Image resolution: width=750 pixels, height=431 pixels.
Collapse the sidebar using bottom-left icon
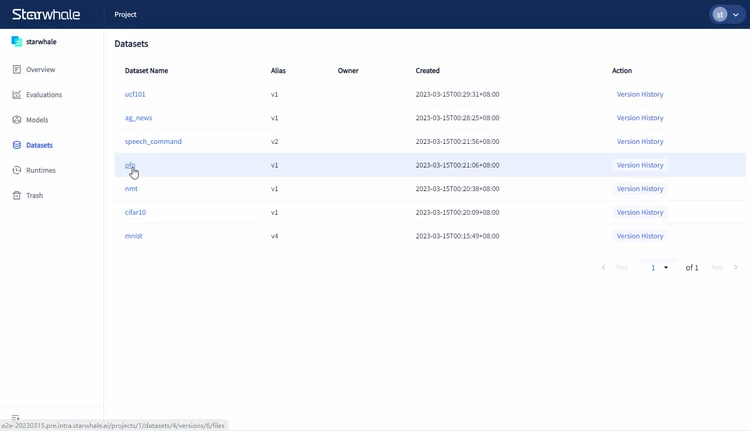[16, 417]
